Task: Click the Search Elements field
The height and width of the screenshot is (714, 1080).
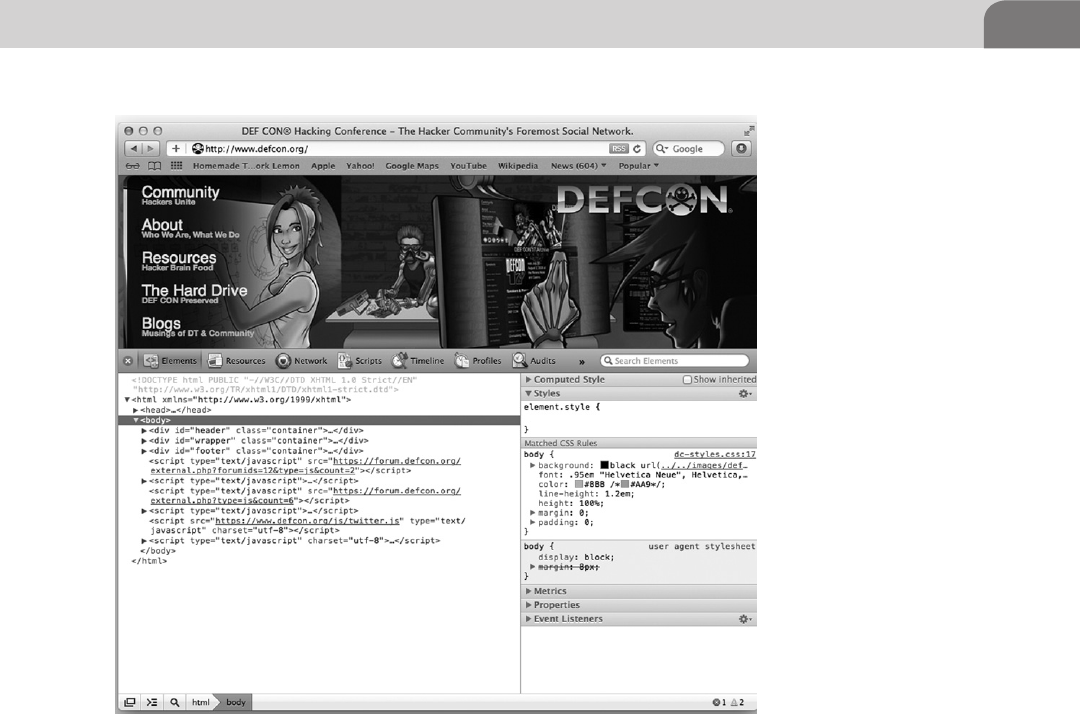Action: tap(674, 361)
